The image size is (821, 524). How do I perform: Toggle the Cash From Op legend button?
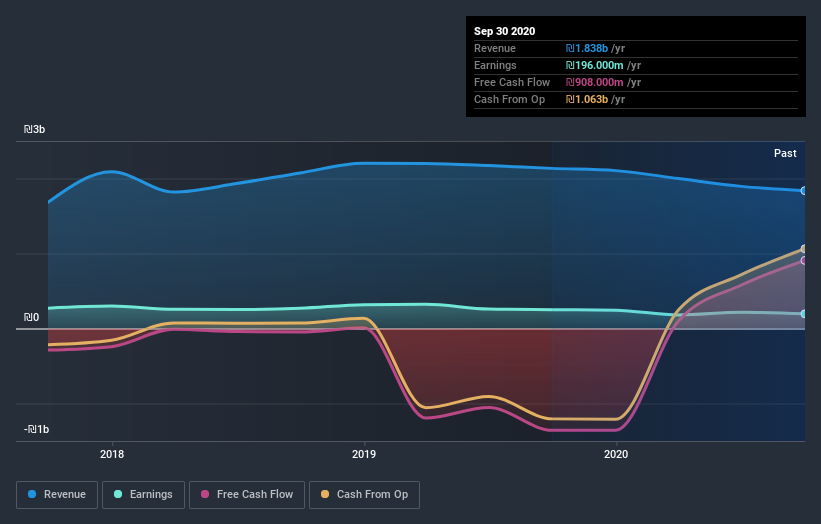(364, 495)
